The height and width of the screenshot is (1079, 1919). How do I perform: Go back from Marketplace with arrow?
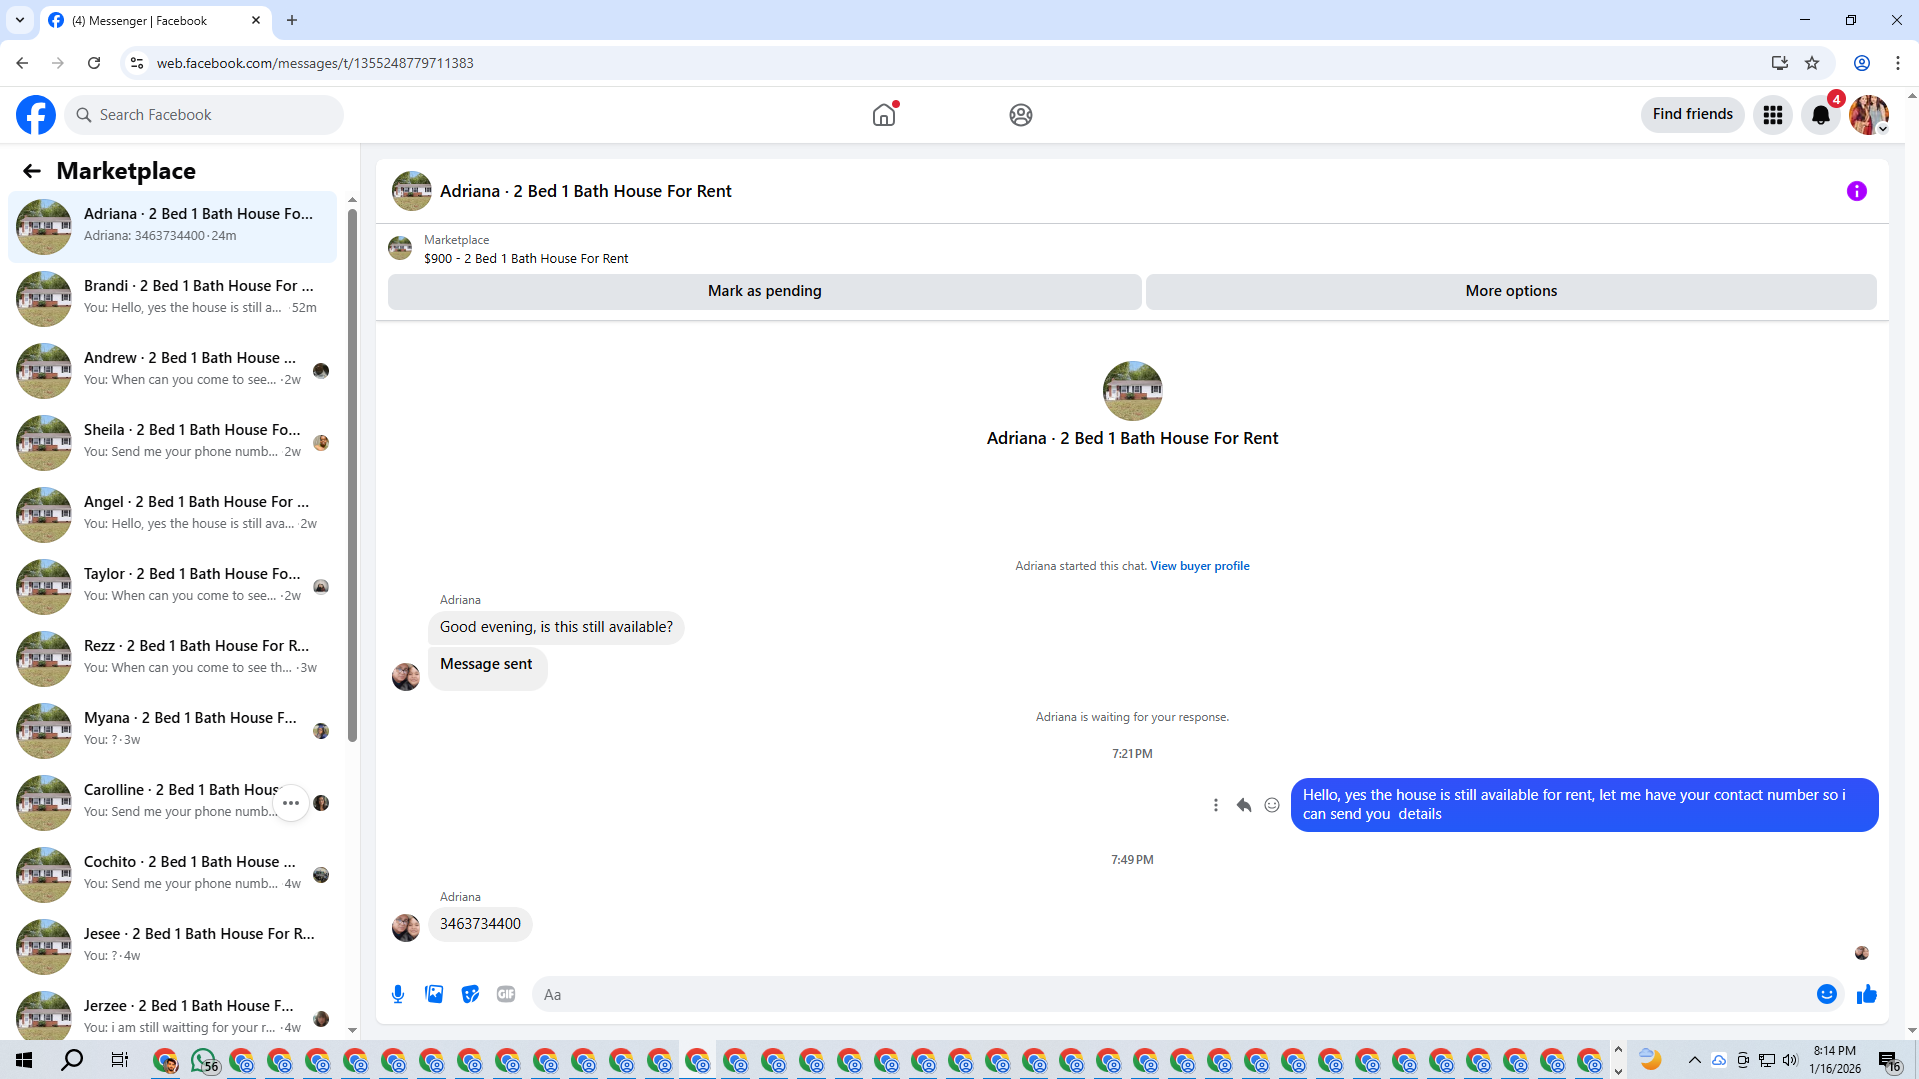point(32,171)
